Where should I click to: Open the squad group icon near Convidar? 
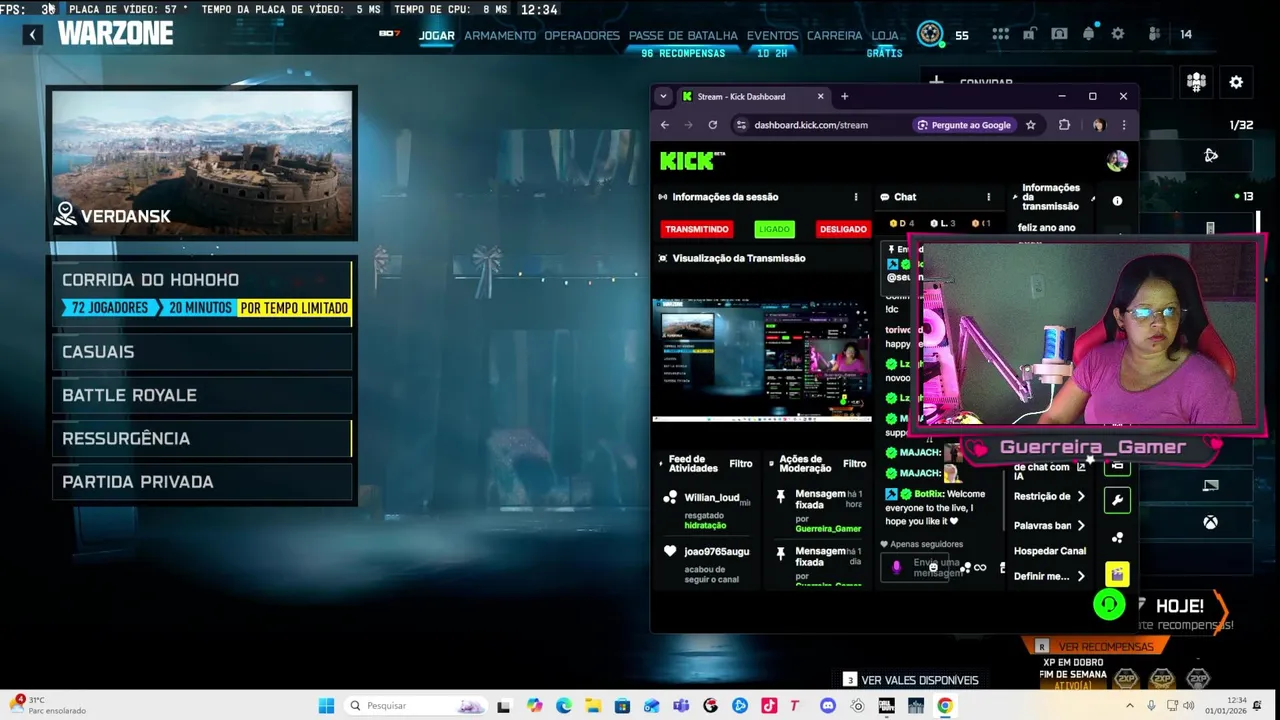point(1196,83)
